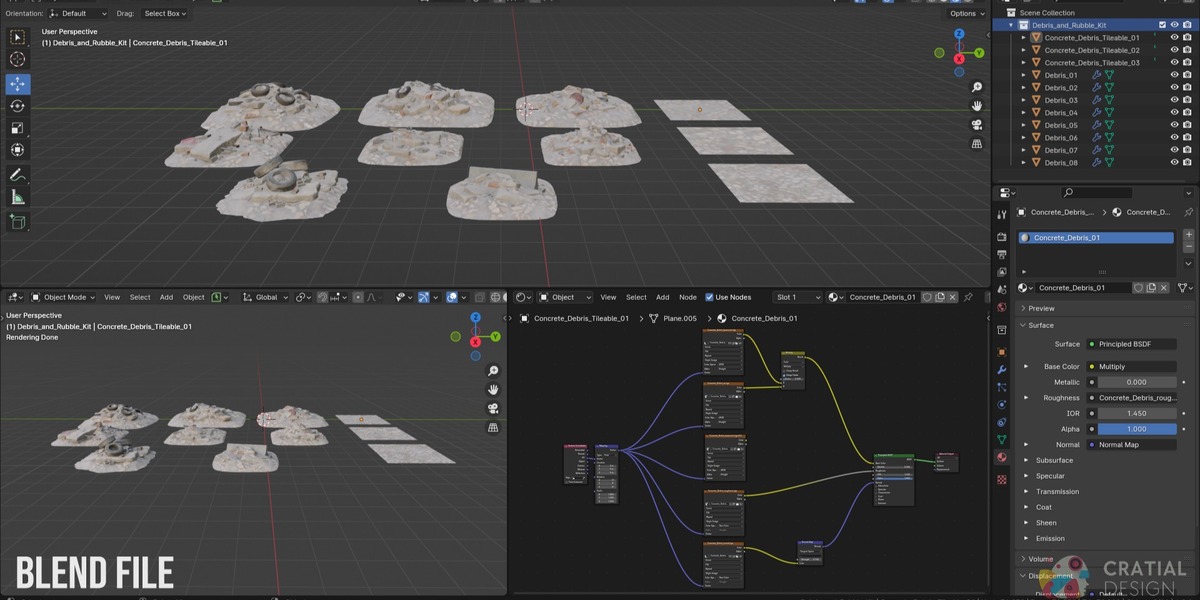The width and height of the screenshot is (1200, 600).
Task: Hide Concrete_Debris_Tileable_02 with eye icon
Action: (1175, 50)
